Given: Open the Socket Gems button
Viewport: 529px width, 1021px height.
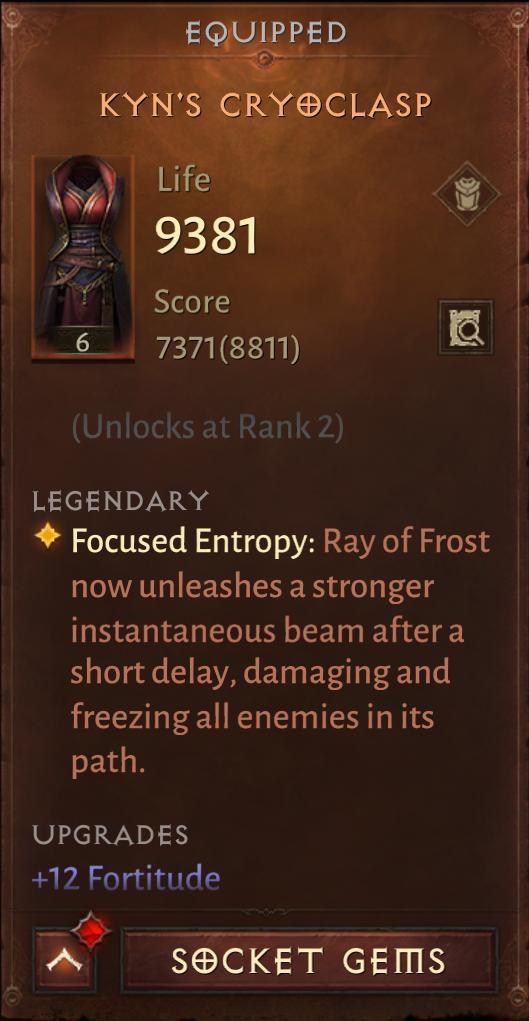Looking at the screenshot, I should pos(309,960).
